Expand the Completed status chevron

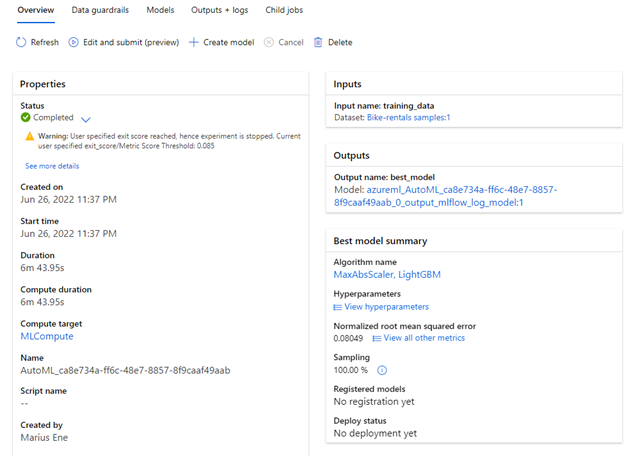click(x=85, y=119)
